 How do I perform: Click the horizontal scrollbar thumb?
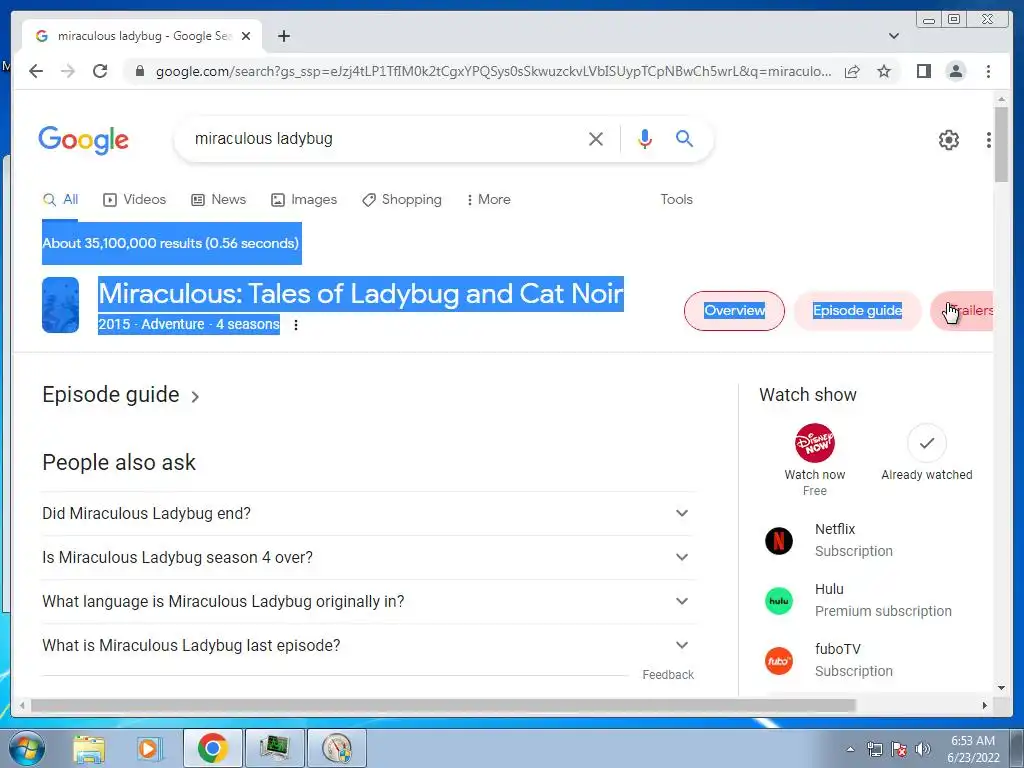tap(443, 705)
